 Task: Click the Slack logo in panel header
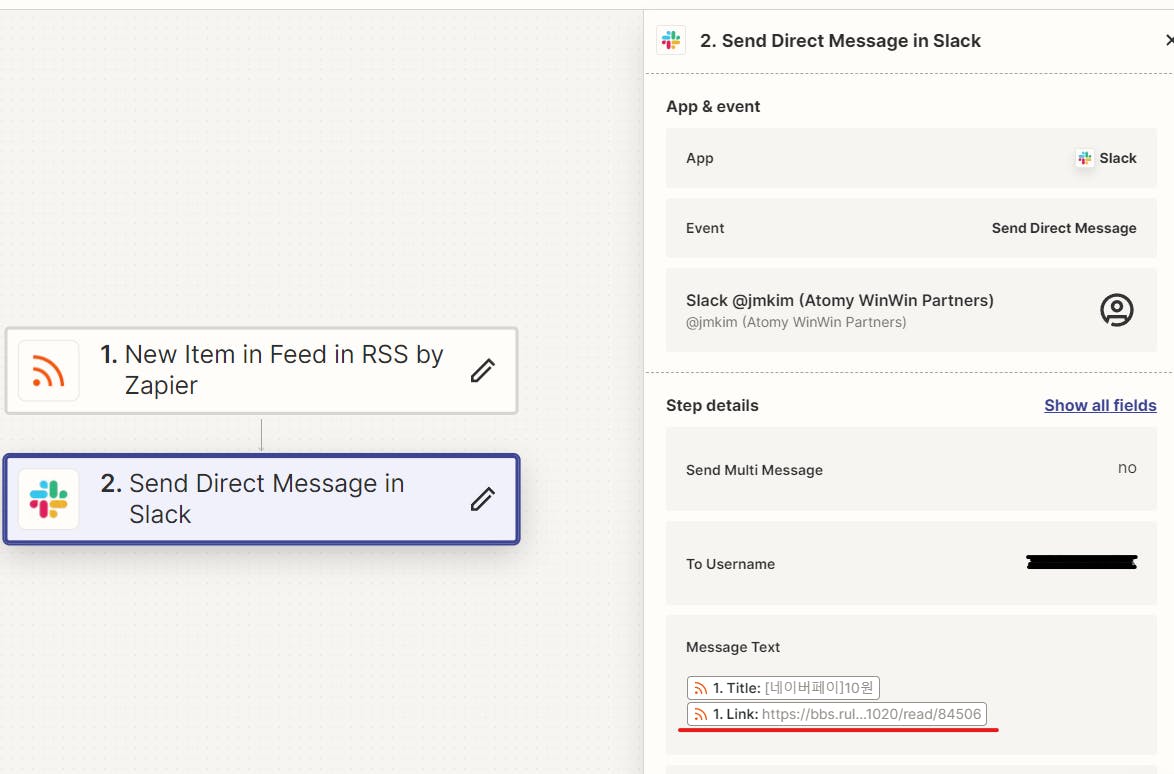[671, 40]
